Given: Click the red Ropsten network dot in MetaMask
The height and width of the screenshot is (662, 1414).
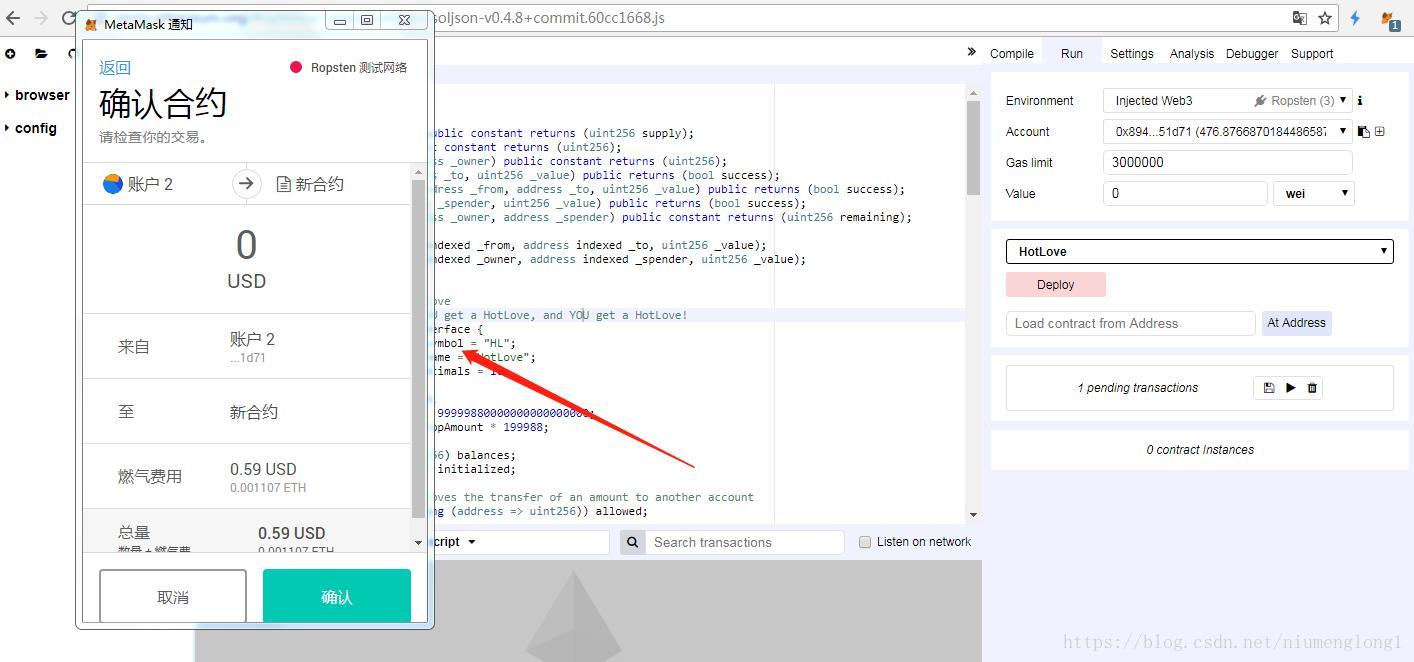Looking at the screenshot, I should 296,67.
